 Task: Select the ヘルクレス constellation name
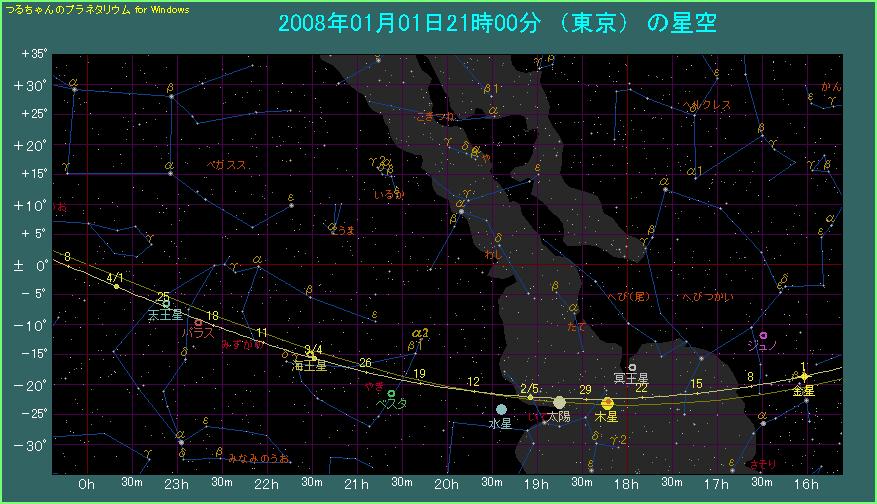click(707, 105)
